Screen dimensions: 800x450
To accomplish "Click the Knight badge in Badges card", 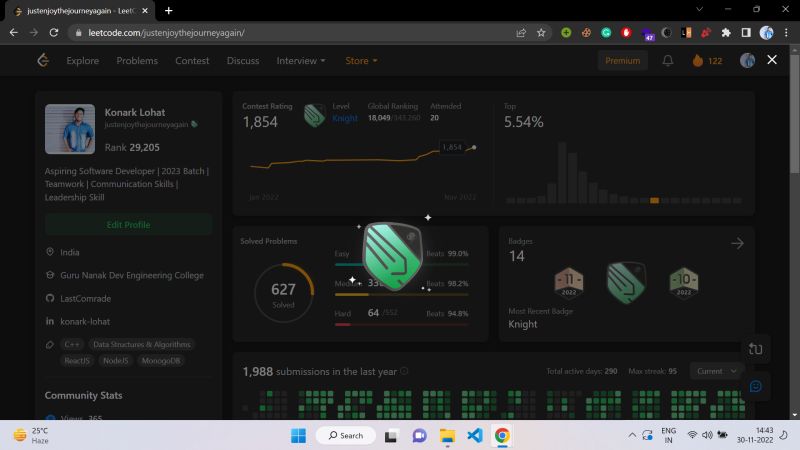I will click(626, 282).
